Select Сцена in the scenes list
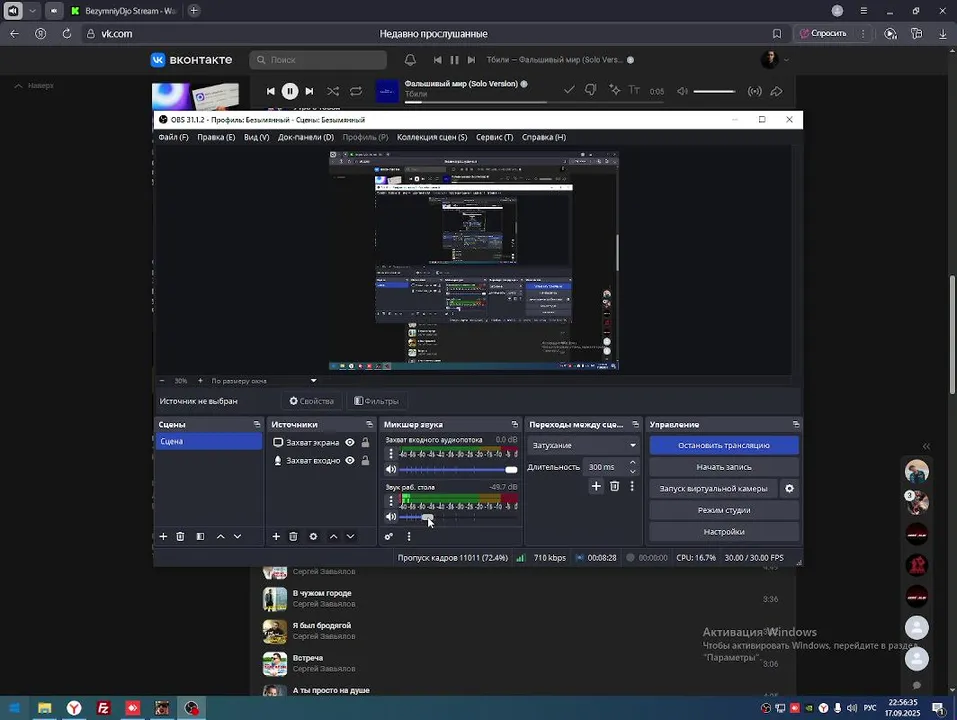Screen dimensions: 957x720 point(209,441)
